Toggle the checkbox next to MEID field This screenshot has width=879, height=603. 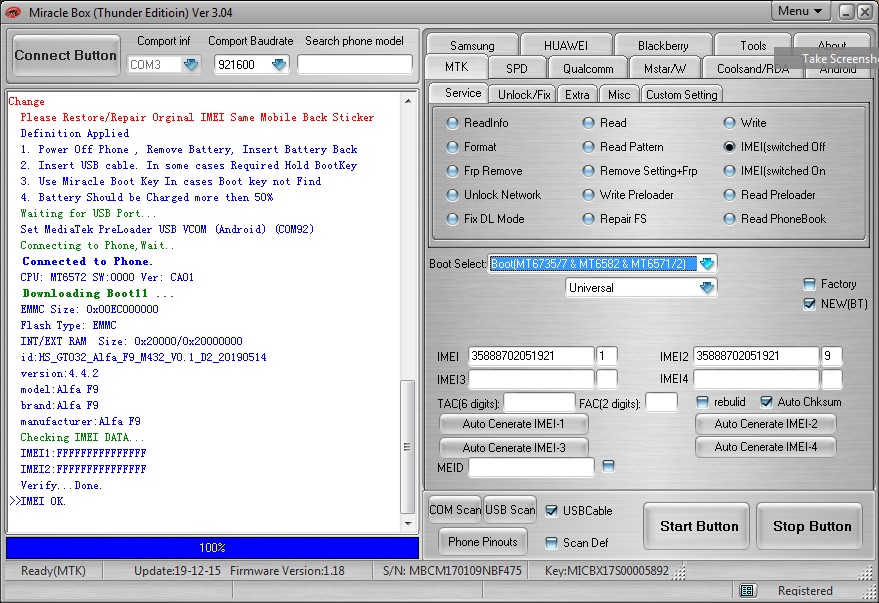pos(608,466)
